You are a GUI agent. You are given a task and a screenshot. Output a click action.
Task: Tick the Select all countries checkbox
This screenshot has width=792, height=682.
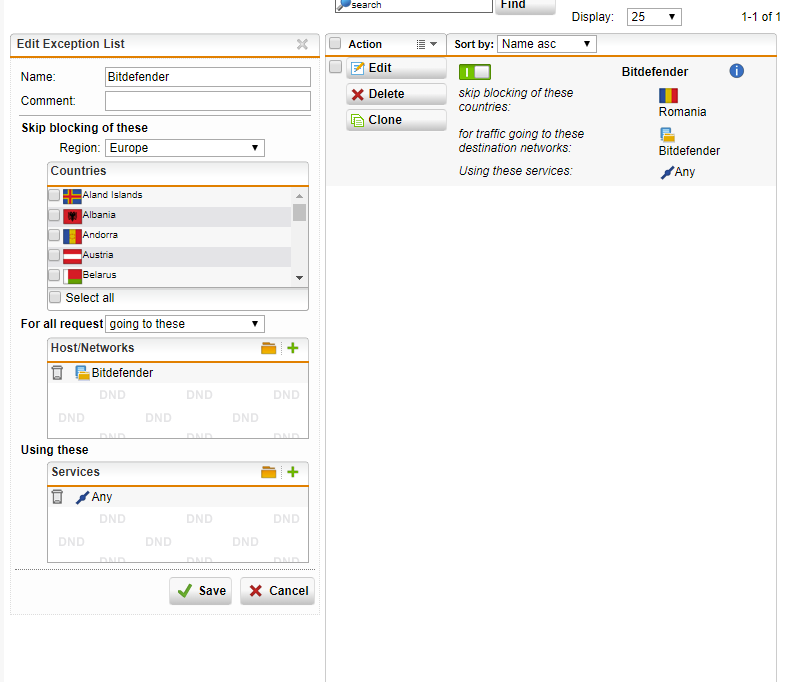point(55,297)
